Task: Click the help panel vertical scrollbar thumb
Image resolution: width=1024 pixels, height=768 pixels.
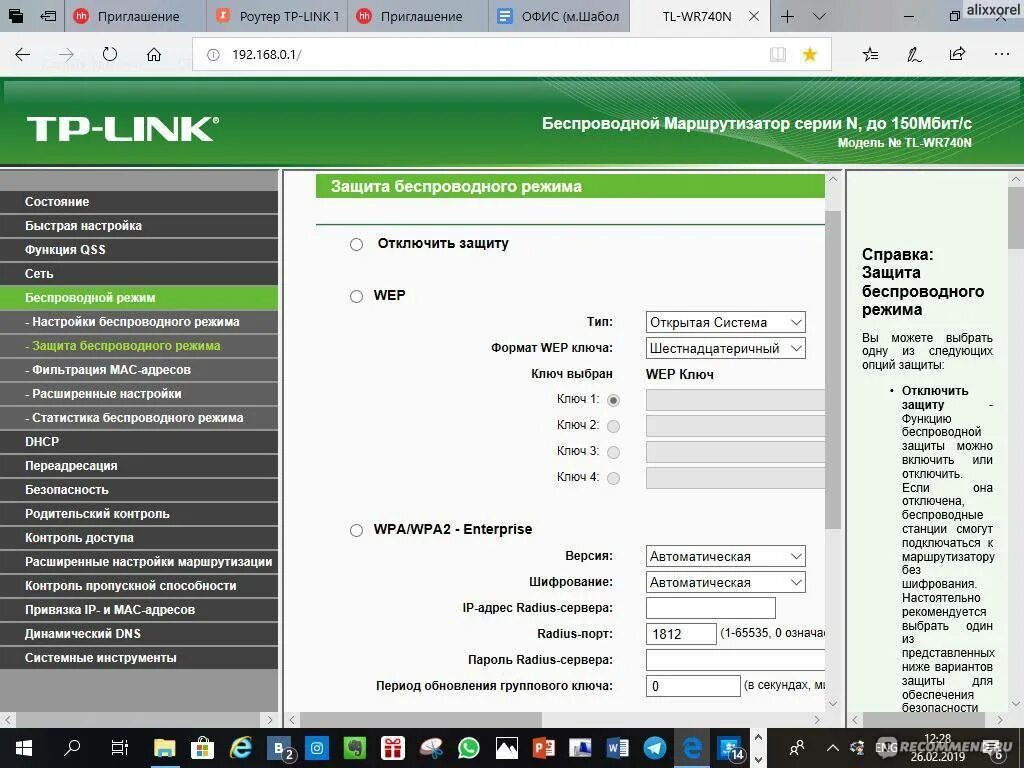Action: (1016, 217)
